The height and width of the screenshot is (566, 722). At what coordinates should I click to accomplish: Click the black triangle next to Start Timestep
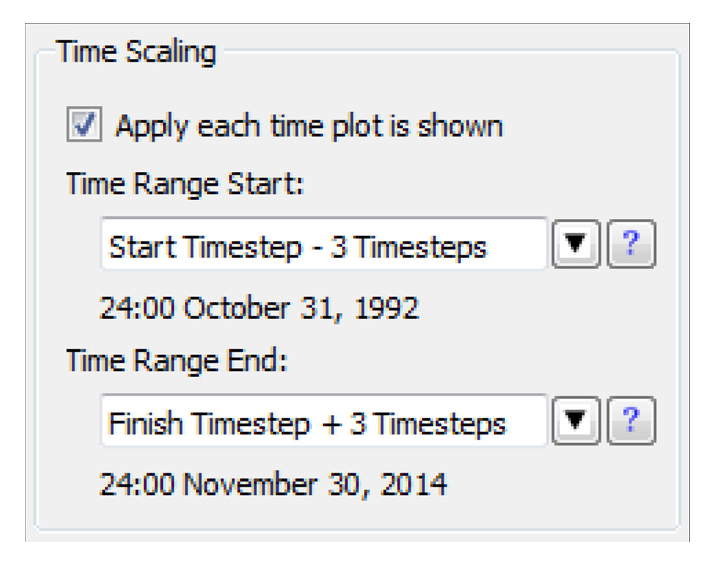pyautogui.click(x=575, y=246)
